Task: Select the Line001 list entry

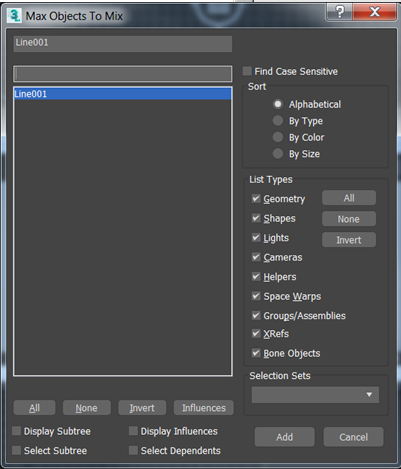Action: [123, 94]
